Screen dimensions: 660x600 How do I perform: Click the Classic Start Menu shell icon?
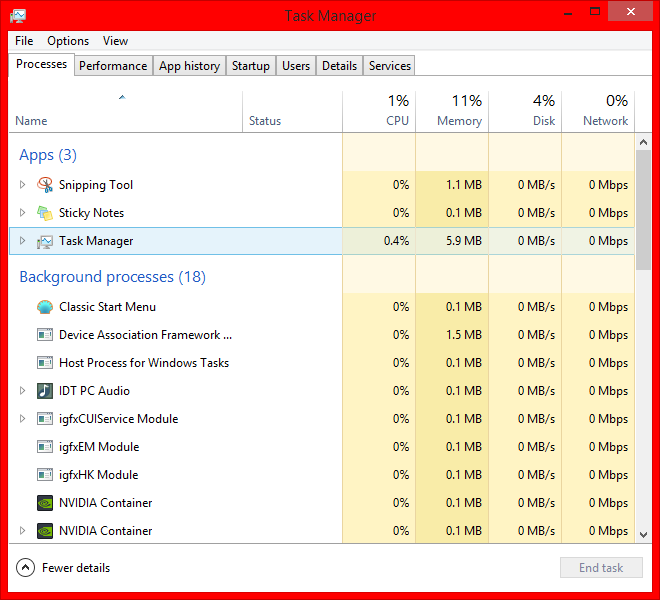click(45, 307)
